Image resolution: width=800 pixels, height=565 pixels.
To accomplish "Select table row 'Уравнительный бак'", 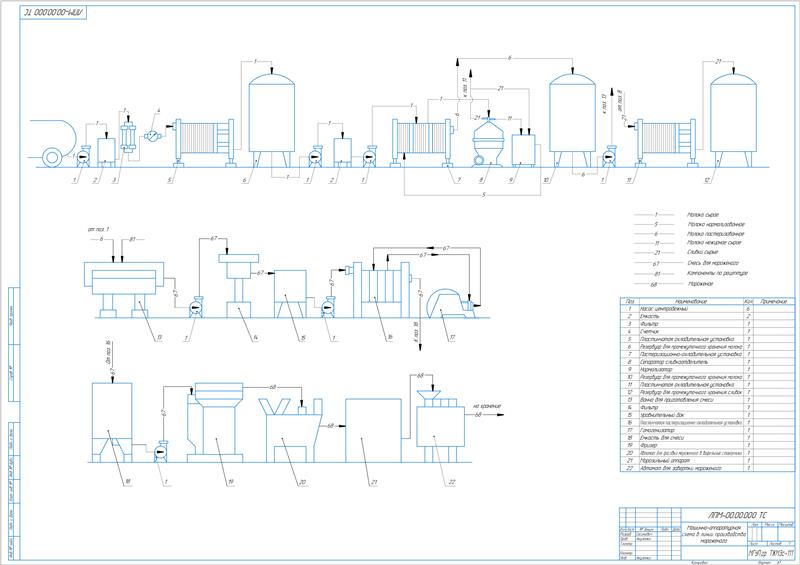I will point(707,415).
